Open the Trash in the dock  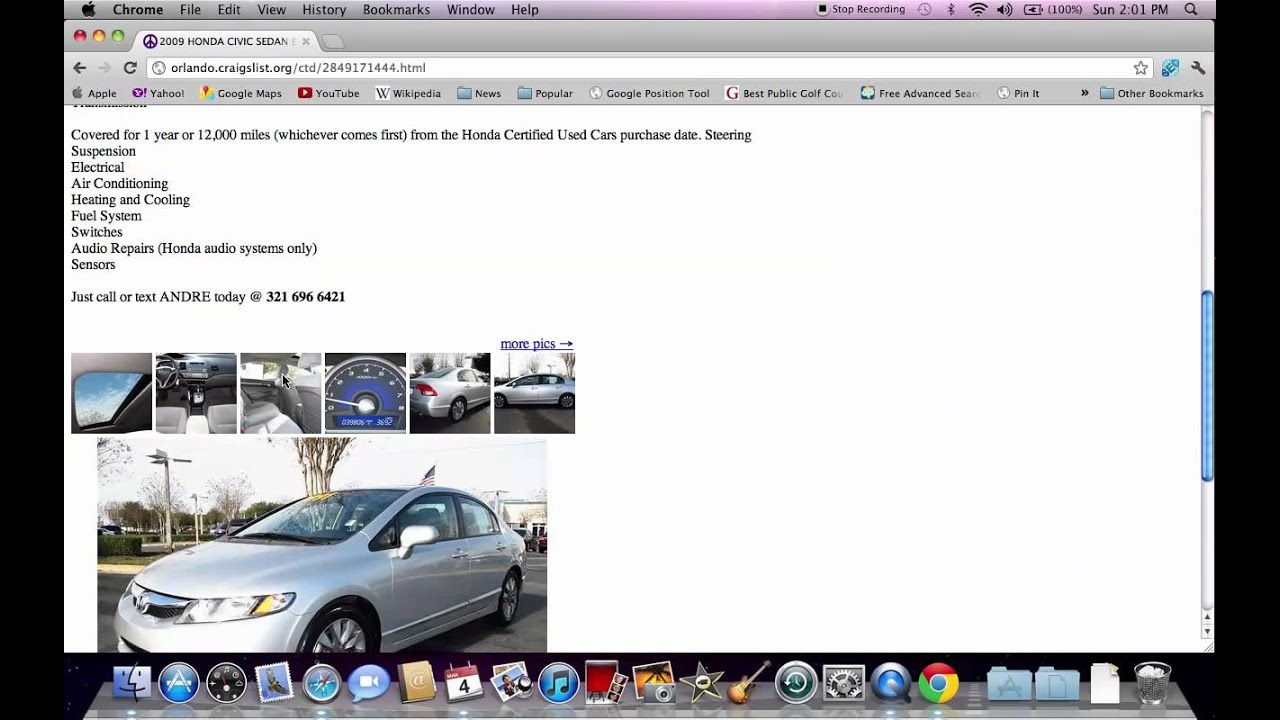pos(1152,683)
